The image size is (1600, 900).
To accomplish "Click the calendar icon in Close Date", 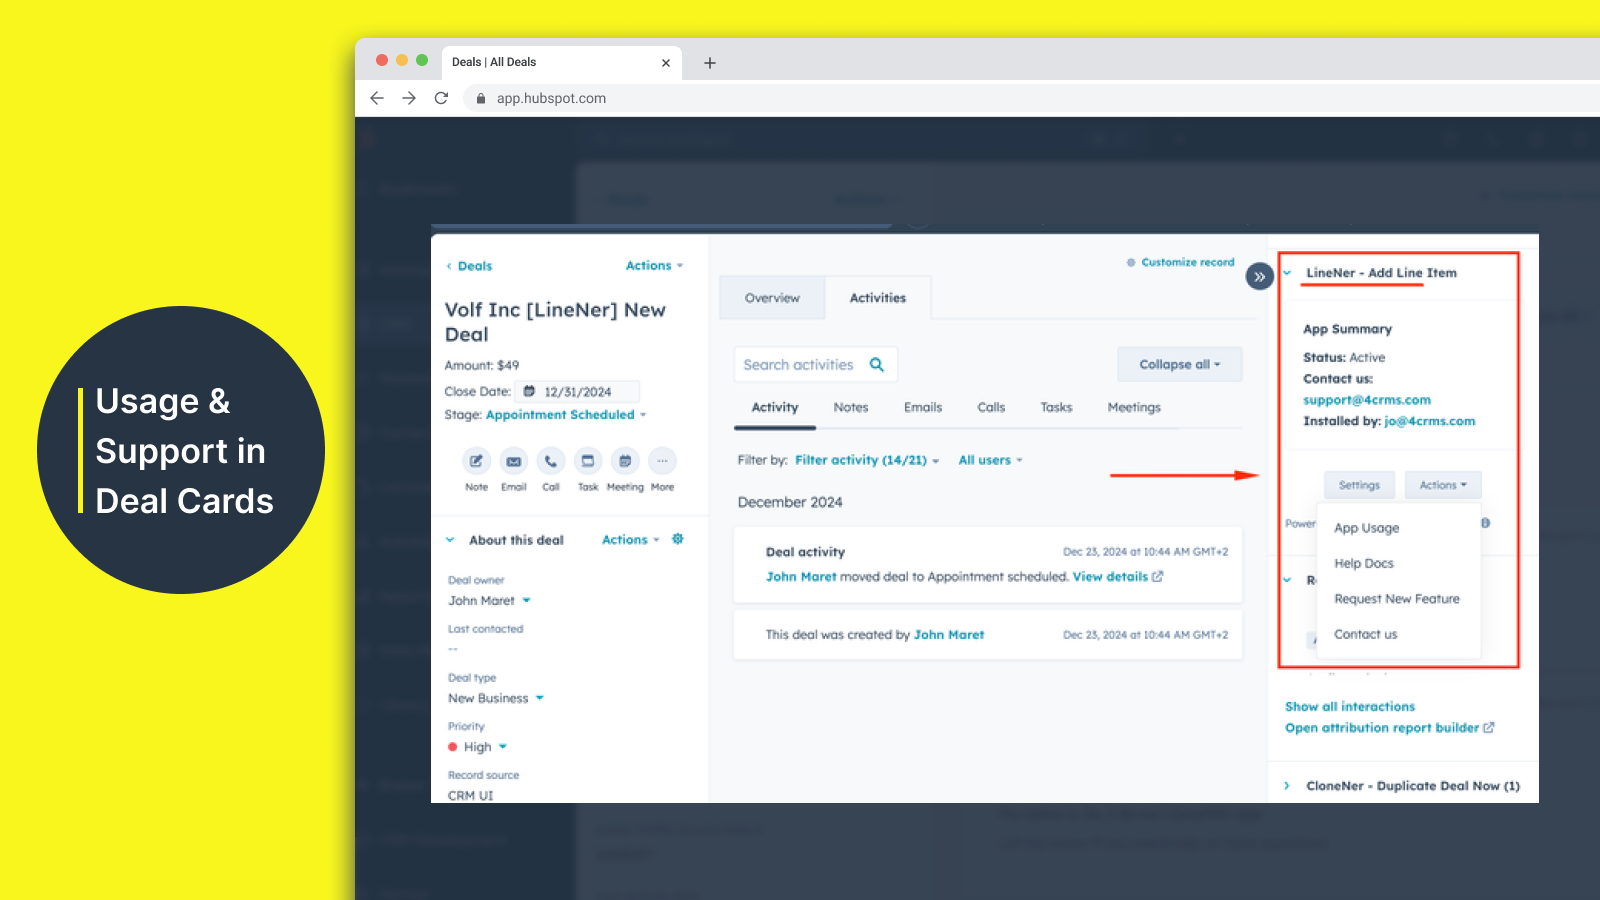I will pos(530,391).
